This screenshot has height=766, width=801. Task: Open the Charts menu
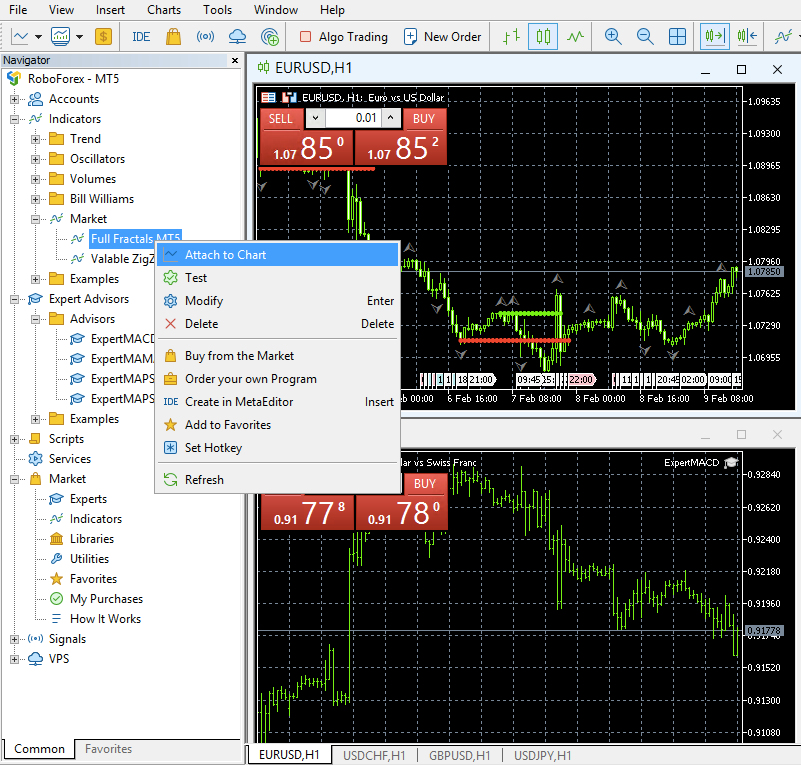(162, 10)
